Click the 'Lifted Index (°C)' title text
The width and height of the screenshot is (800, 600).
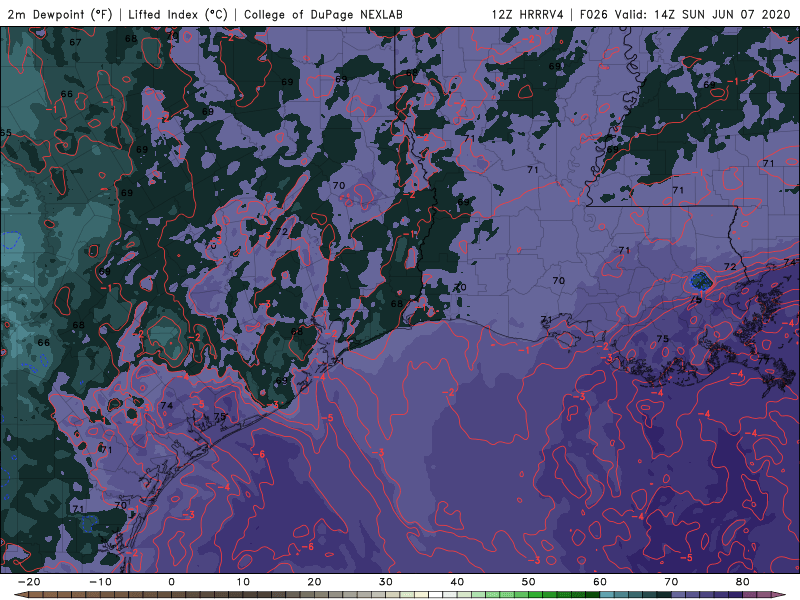[178, 14]
